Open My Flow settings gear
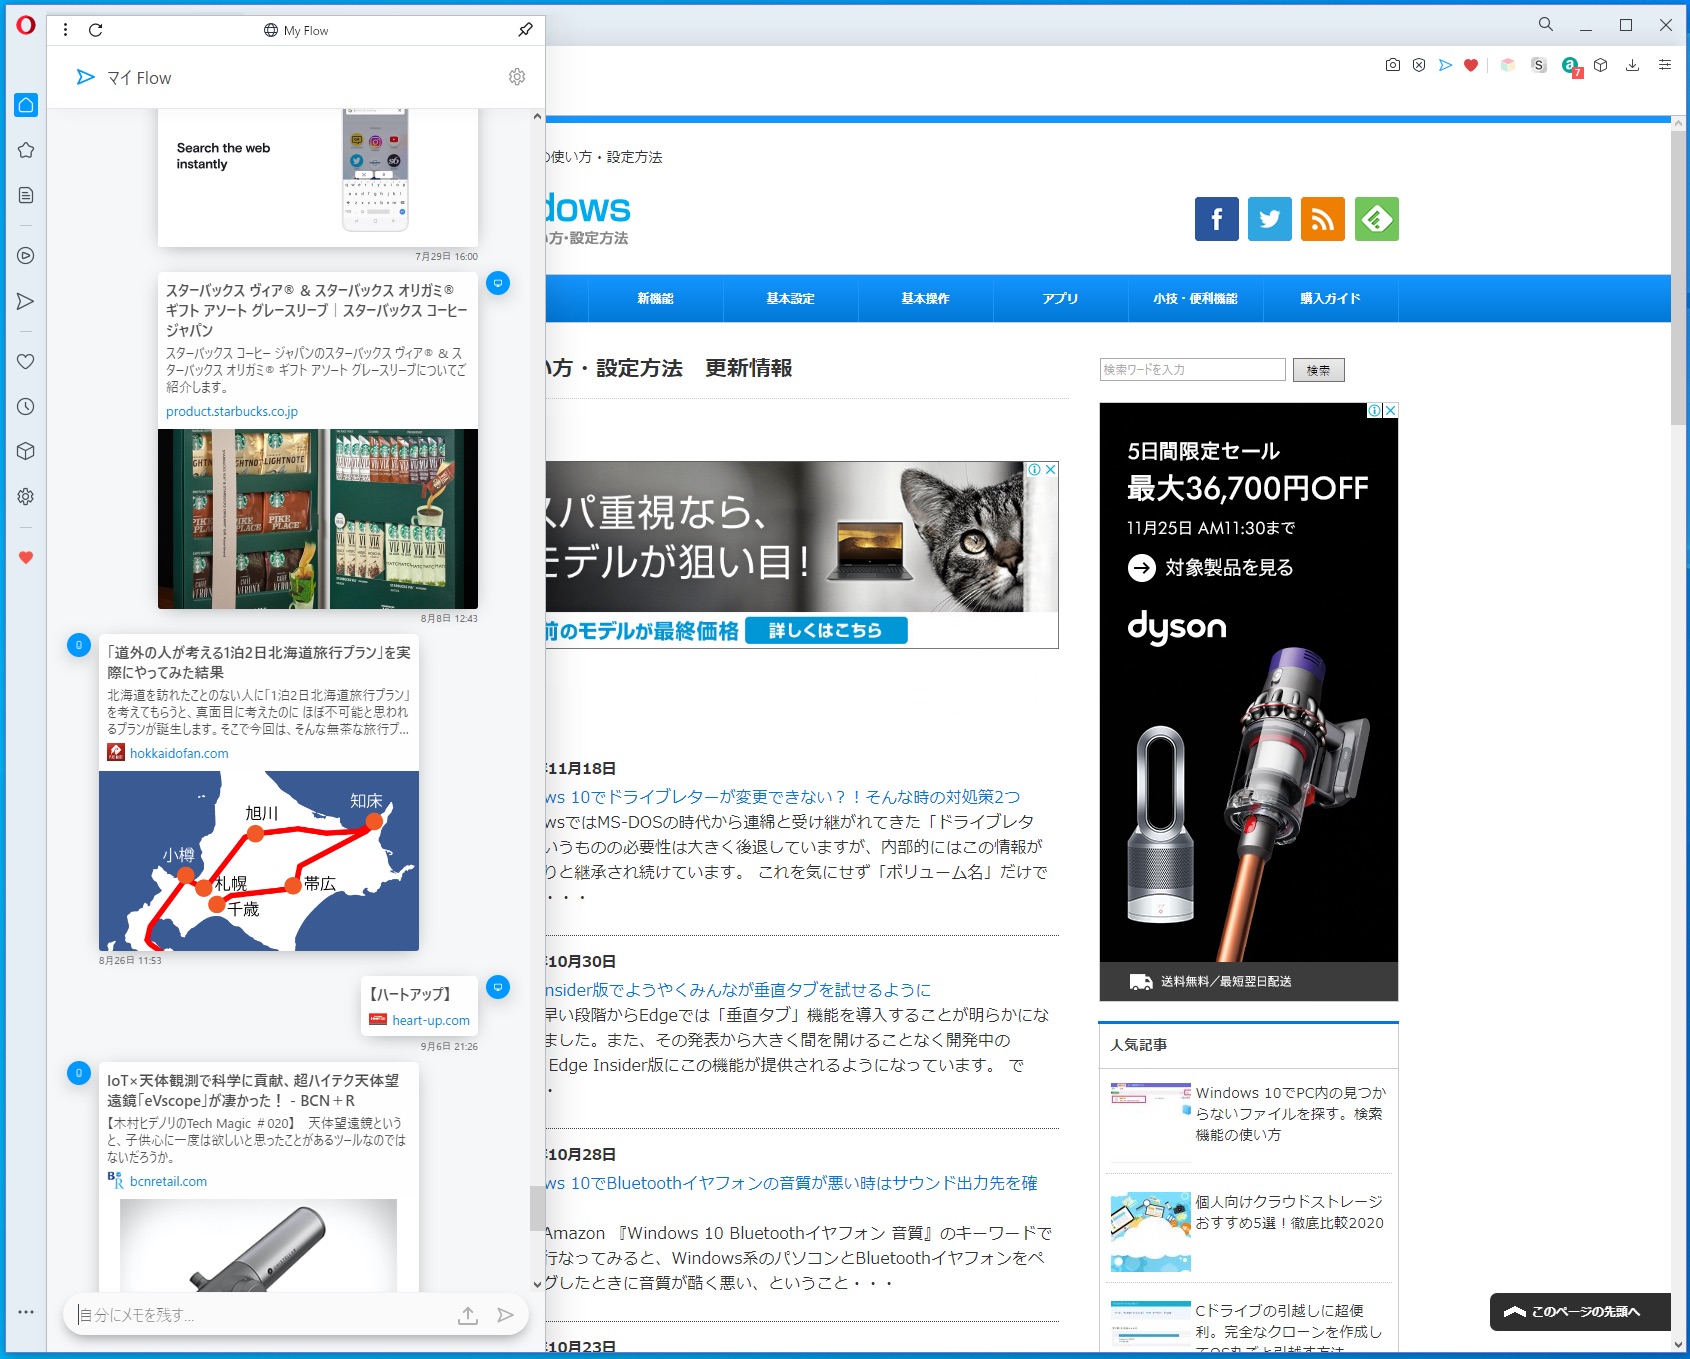The width and height of the screenshot is (1690, 1359). [517, 77]
